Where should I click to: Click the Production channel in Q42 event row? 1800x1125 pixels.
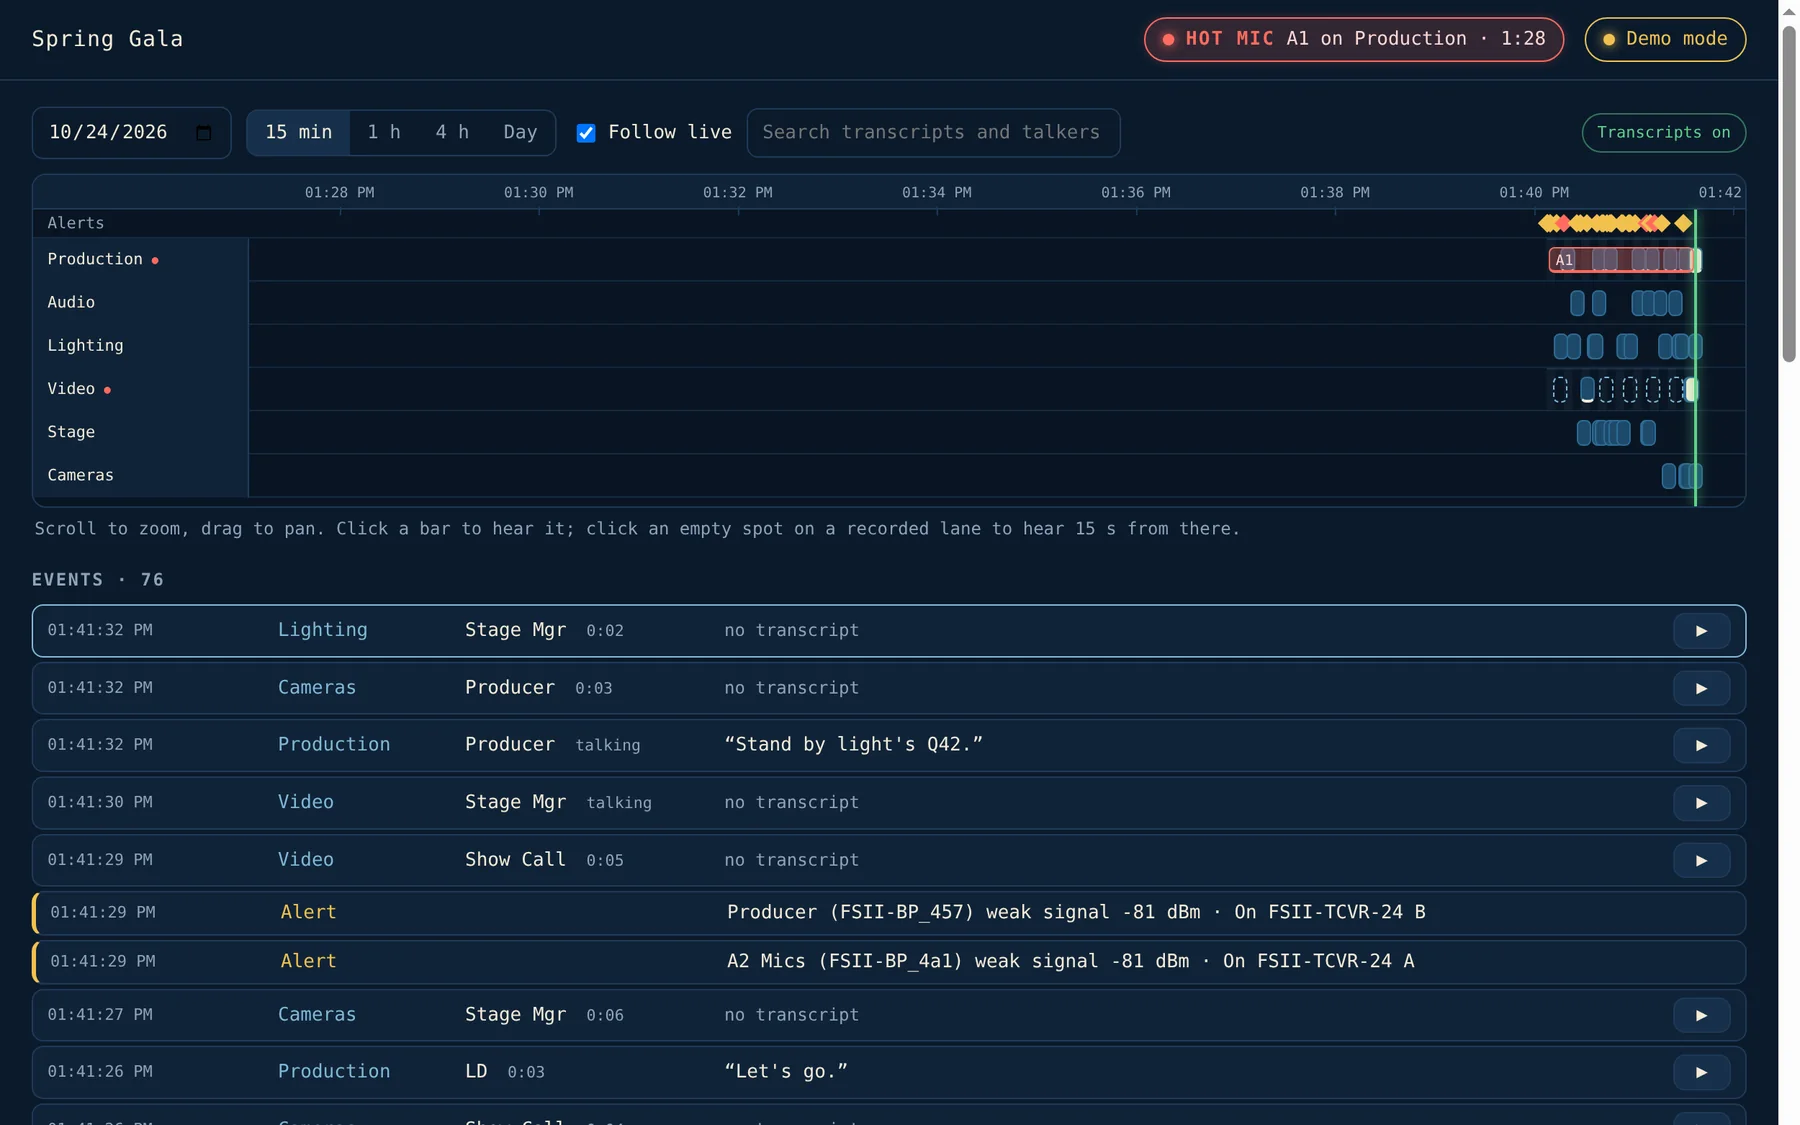pyautogui.click(x=334, y=745)
